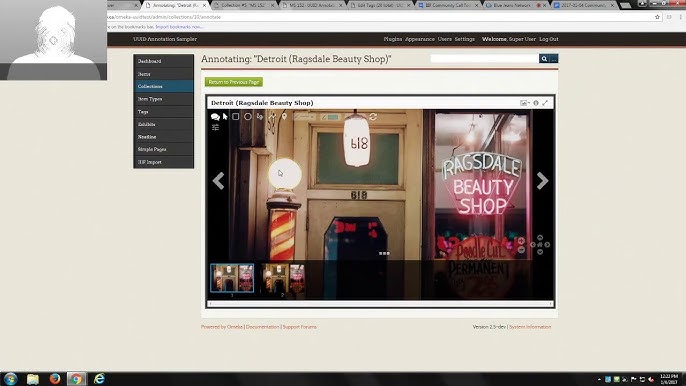Click the Log Out link
The image size is (686, 386).
pyautogui.click(x=549, y=39)
